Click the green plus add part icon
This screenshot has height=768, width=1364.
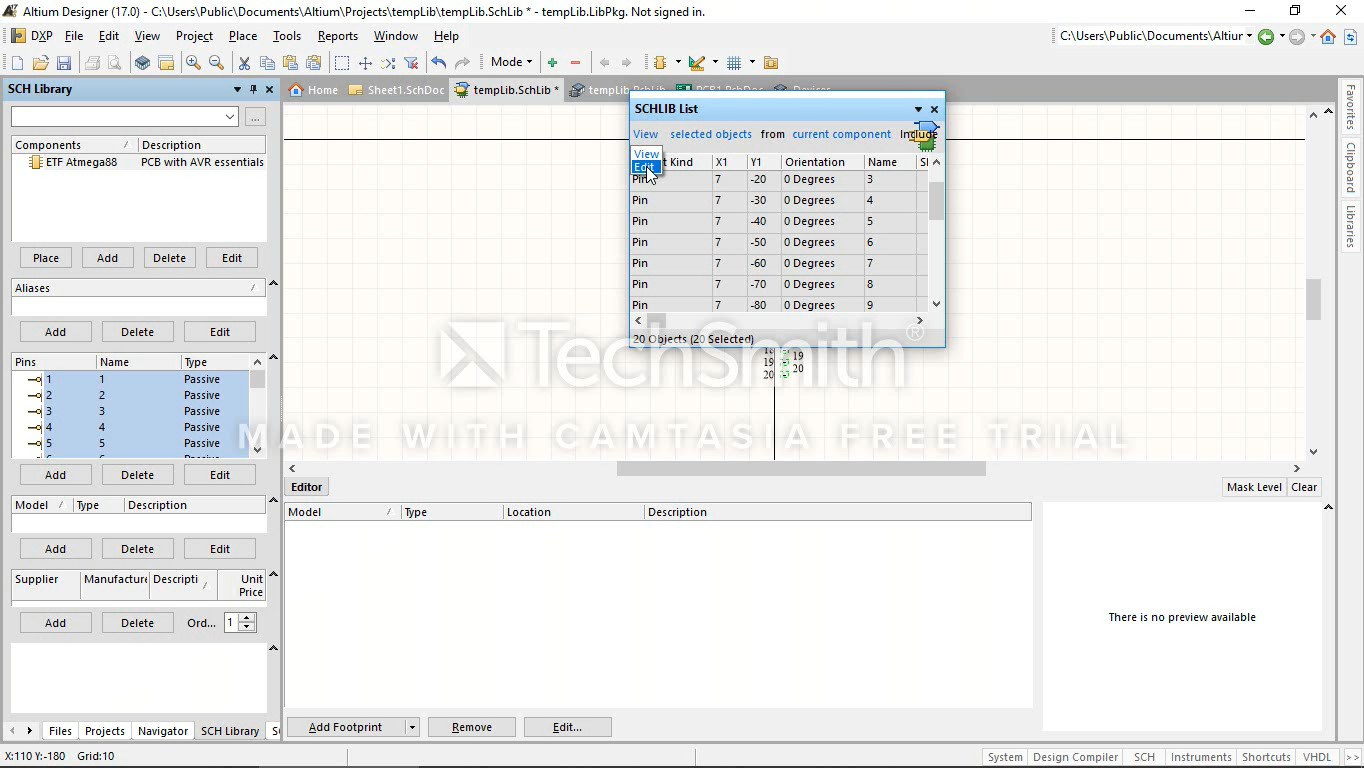(552, 63)
